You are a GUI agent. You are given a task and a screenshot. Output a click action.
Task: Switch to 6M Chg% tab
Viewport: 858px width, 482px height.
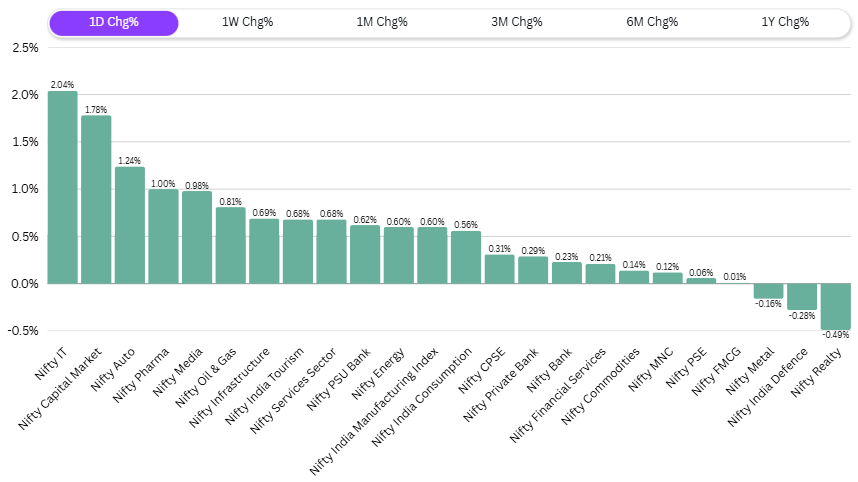(x=651, y=23)
